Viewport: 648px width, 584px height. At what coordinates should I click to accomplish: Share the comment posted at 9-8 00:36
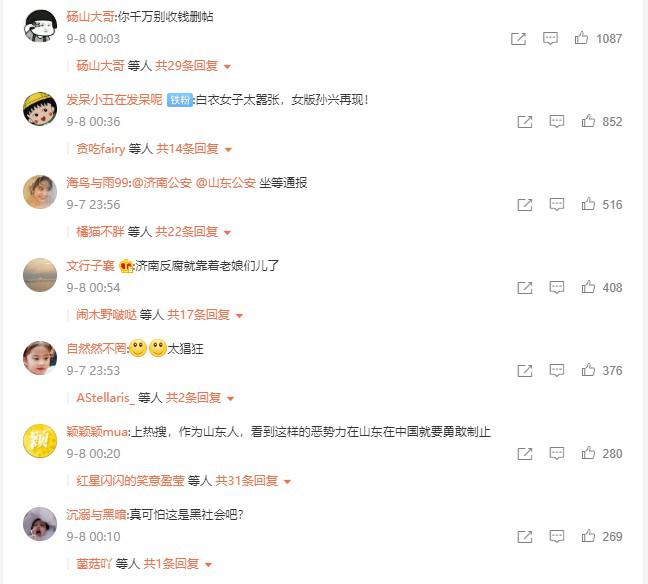click(525, 122)
